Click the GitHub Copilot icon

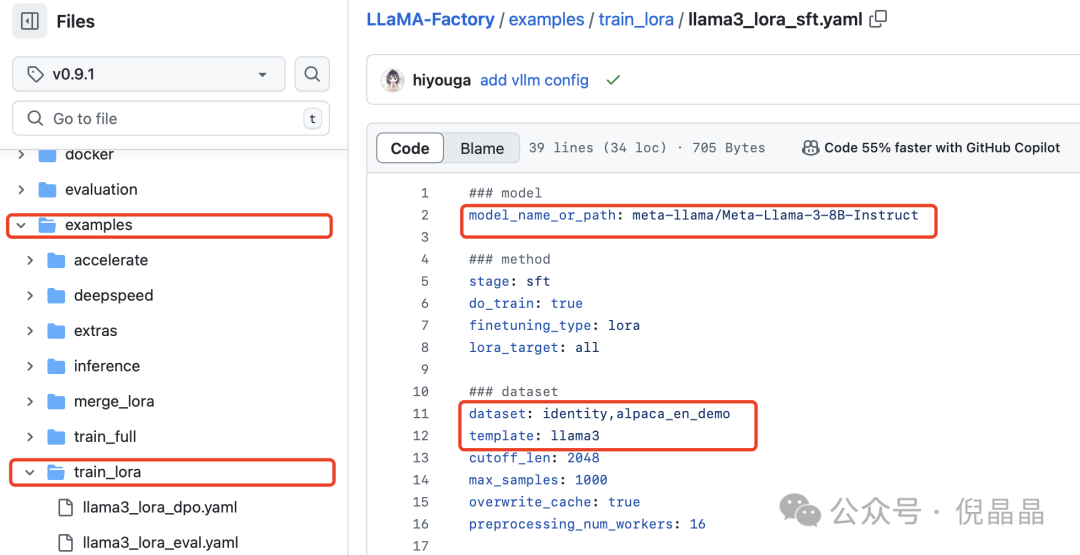coord(811,147)
